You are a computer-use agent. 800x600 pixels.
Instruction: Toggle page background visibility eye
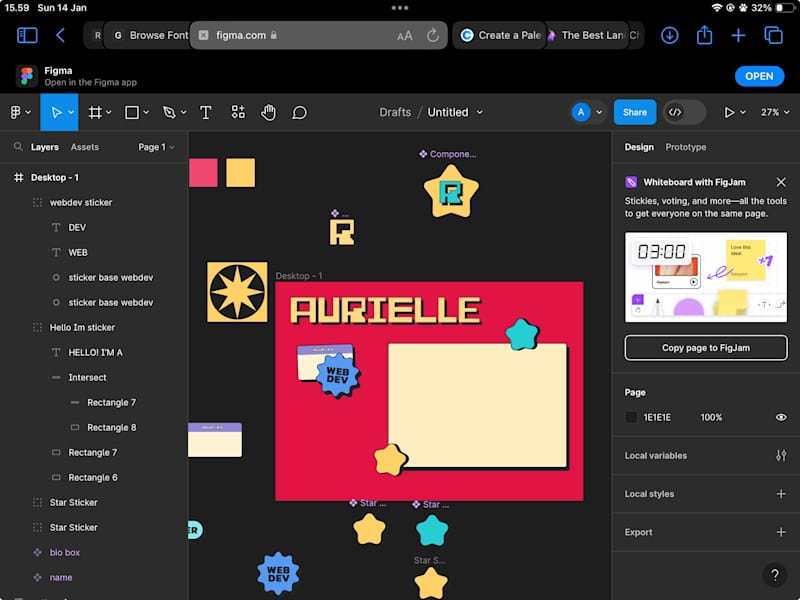click(x=781, y=417)
